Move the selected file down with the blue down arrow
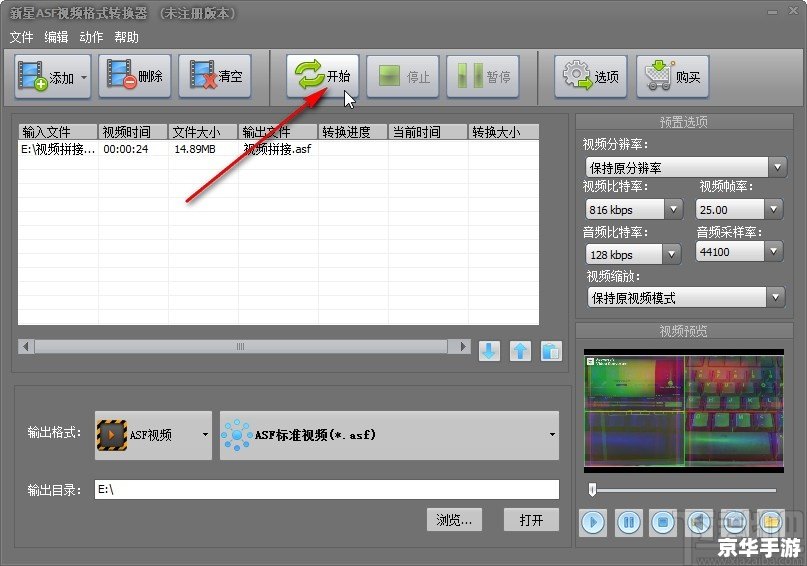 click(489, 351)
